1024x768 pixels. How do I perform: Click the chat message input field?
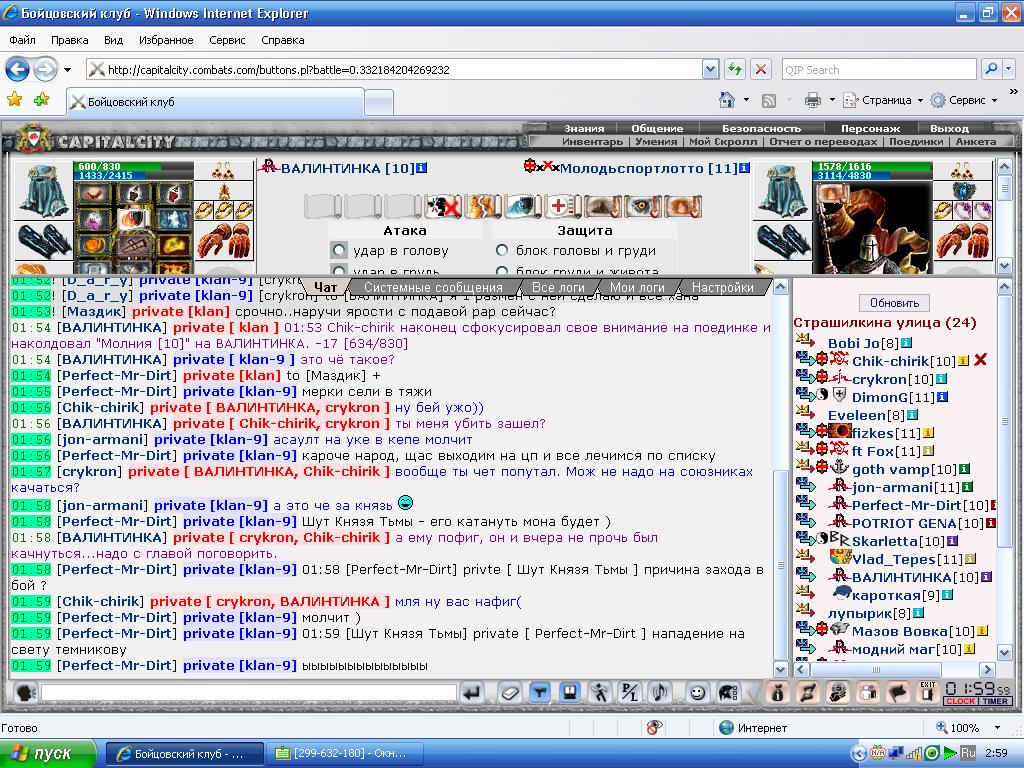click(x=248, y=692)
